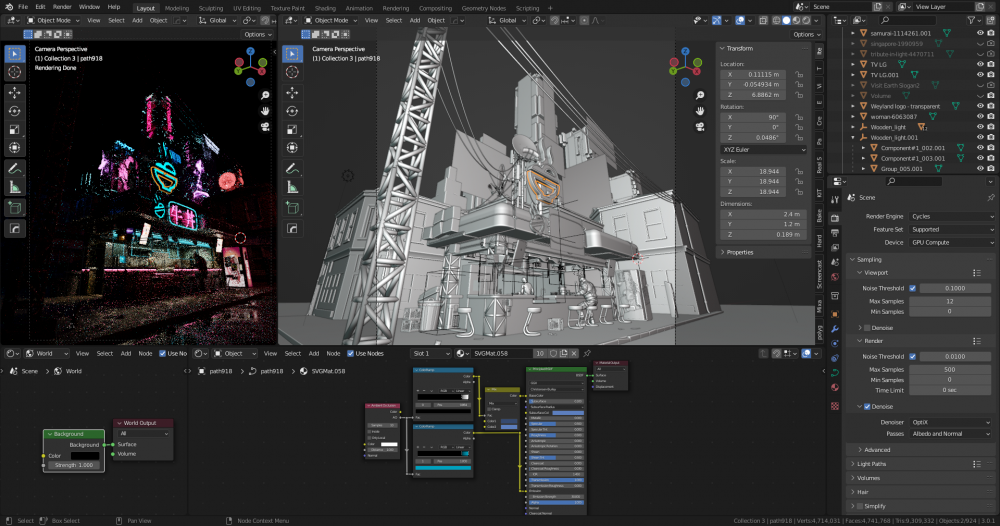Open the Object properties tab
The width and height of the screenshot is (1000, 526).
tap(835, 314)
